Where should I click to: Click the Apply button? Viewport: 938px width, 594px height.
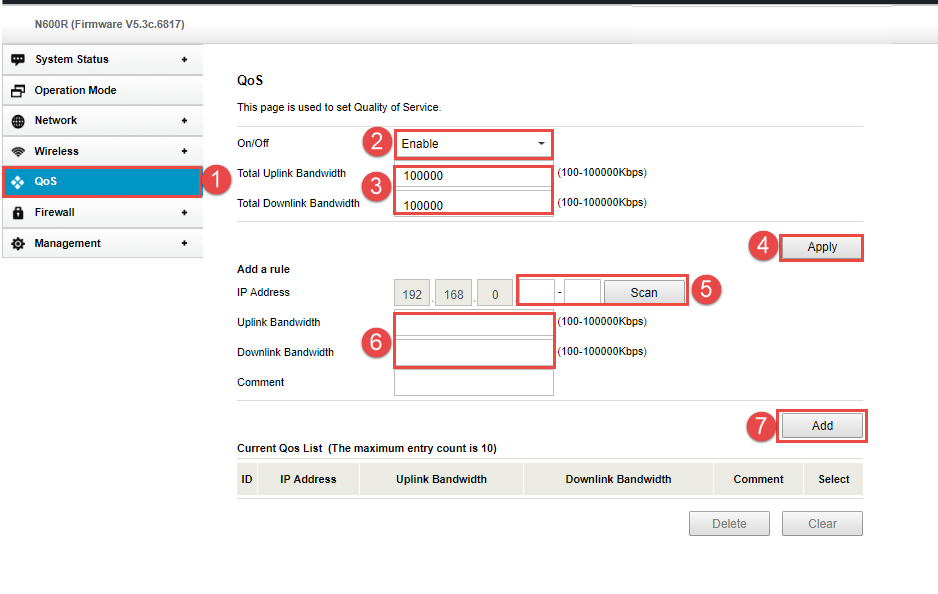tap(822, 247)
